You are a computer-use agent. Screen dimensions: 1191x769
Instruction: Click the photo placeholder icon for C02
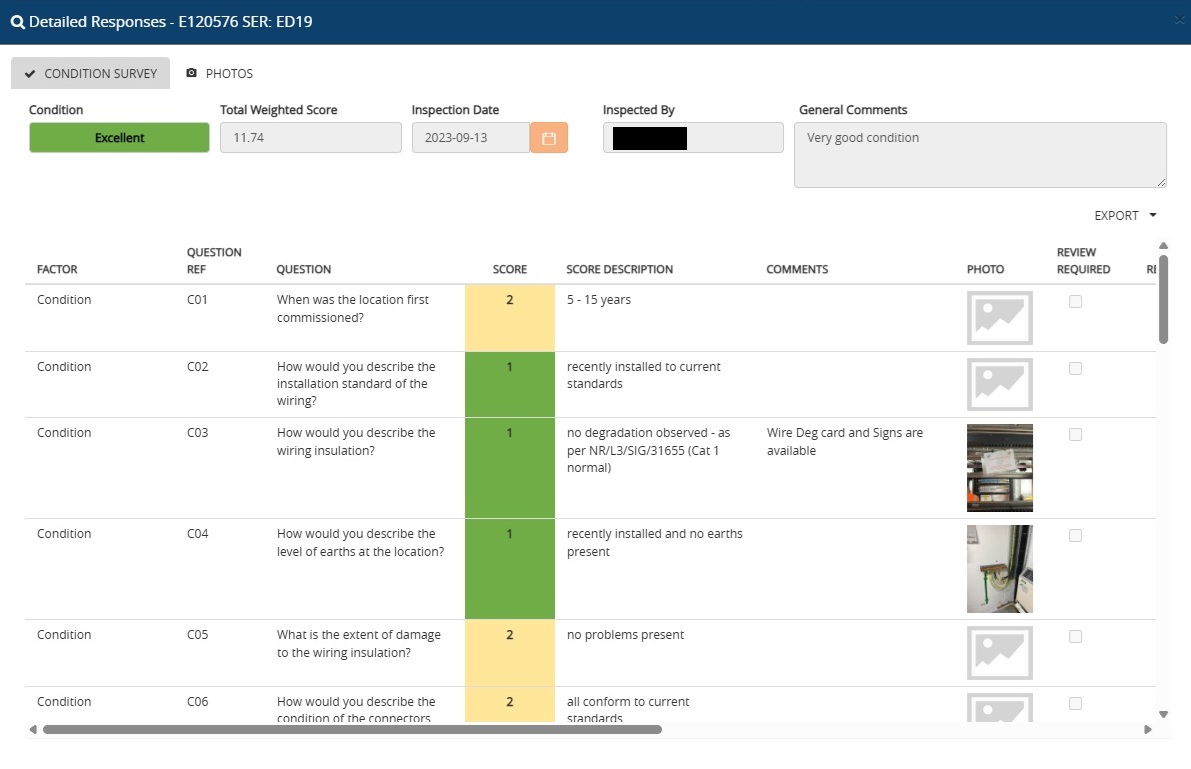999,385
